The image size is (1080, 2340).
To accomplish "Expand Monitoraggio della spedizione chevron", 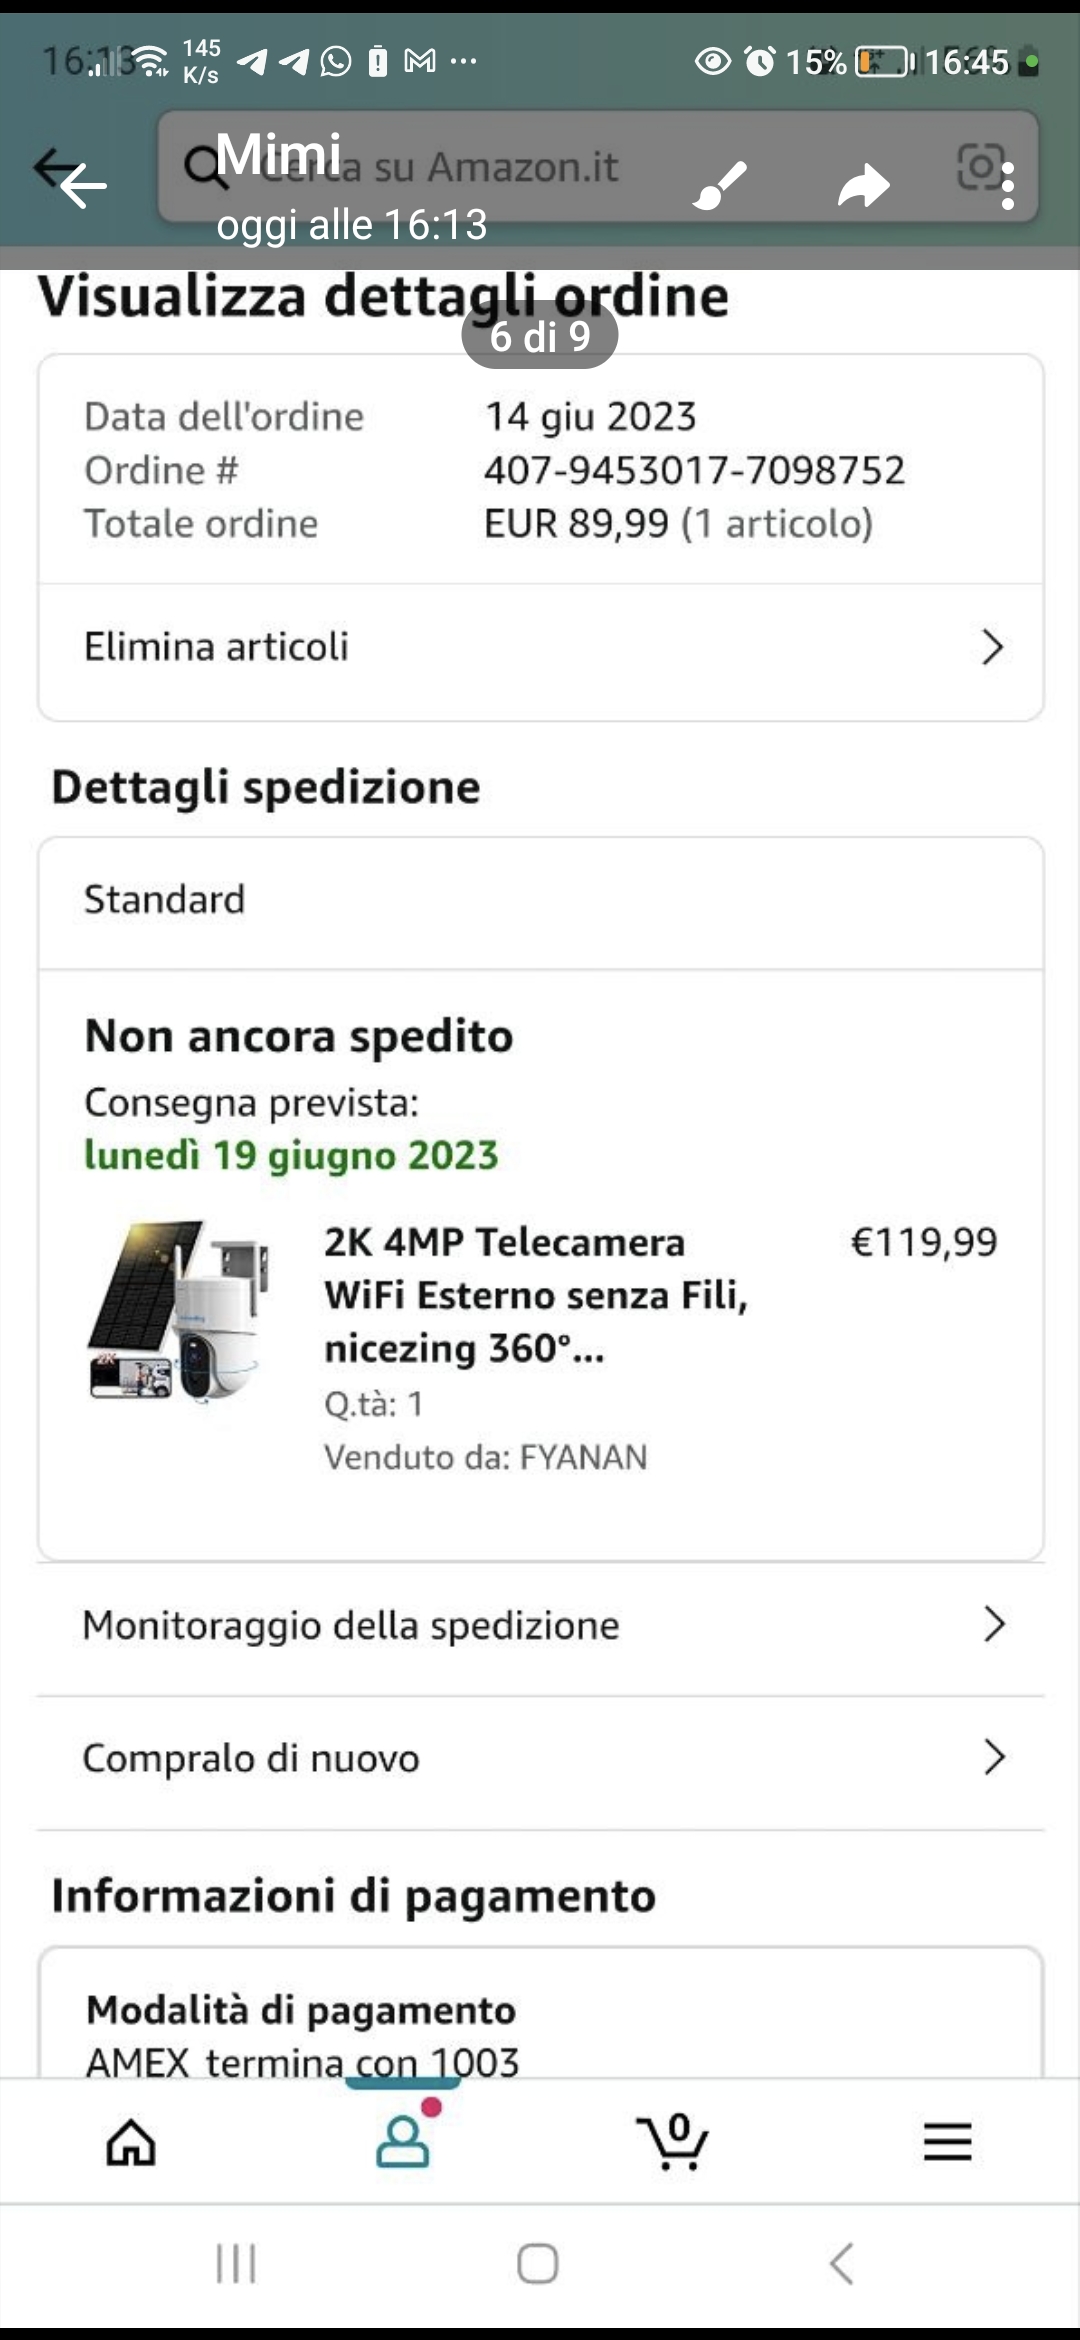I will coord(993,1625).
